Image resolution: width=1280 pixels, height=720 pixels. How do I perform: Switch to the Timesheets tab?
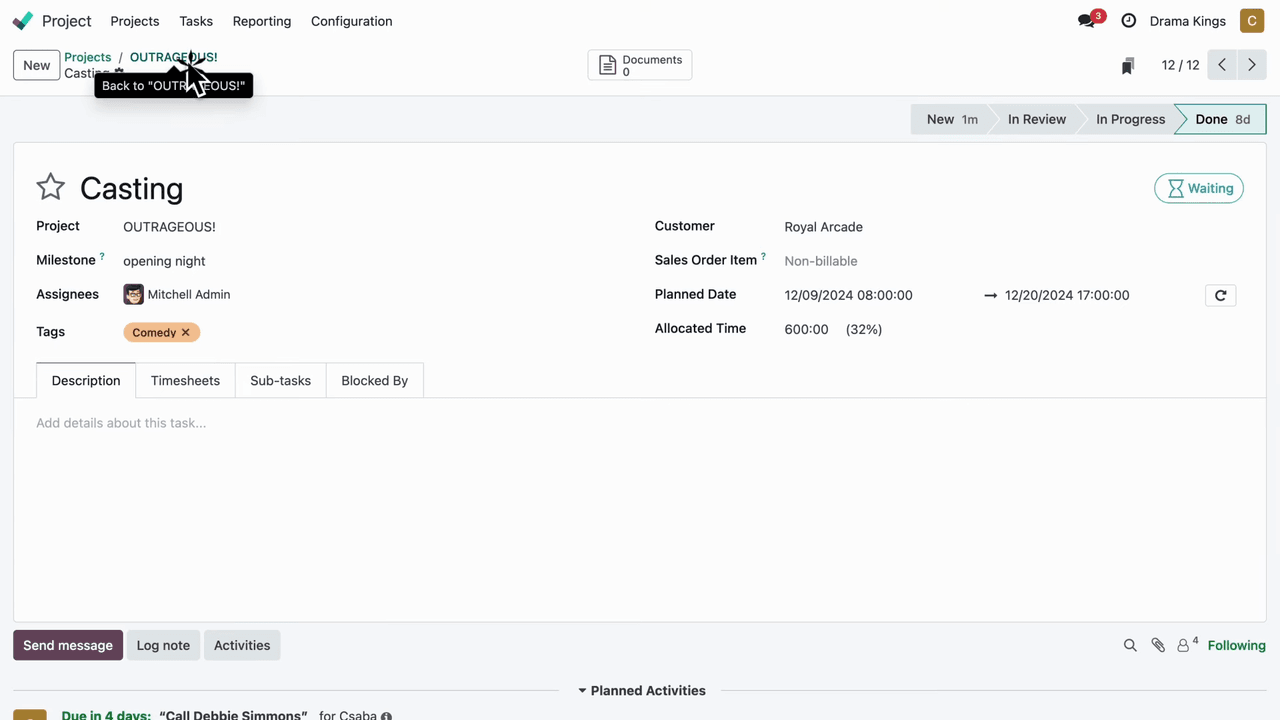(x=185, y=381)
